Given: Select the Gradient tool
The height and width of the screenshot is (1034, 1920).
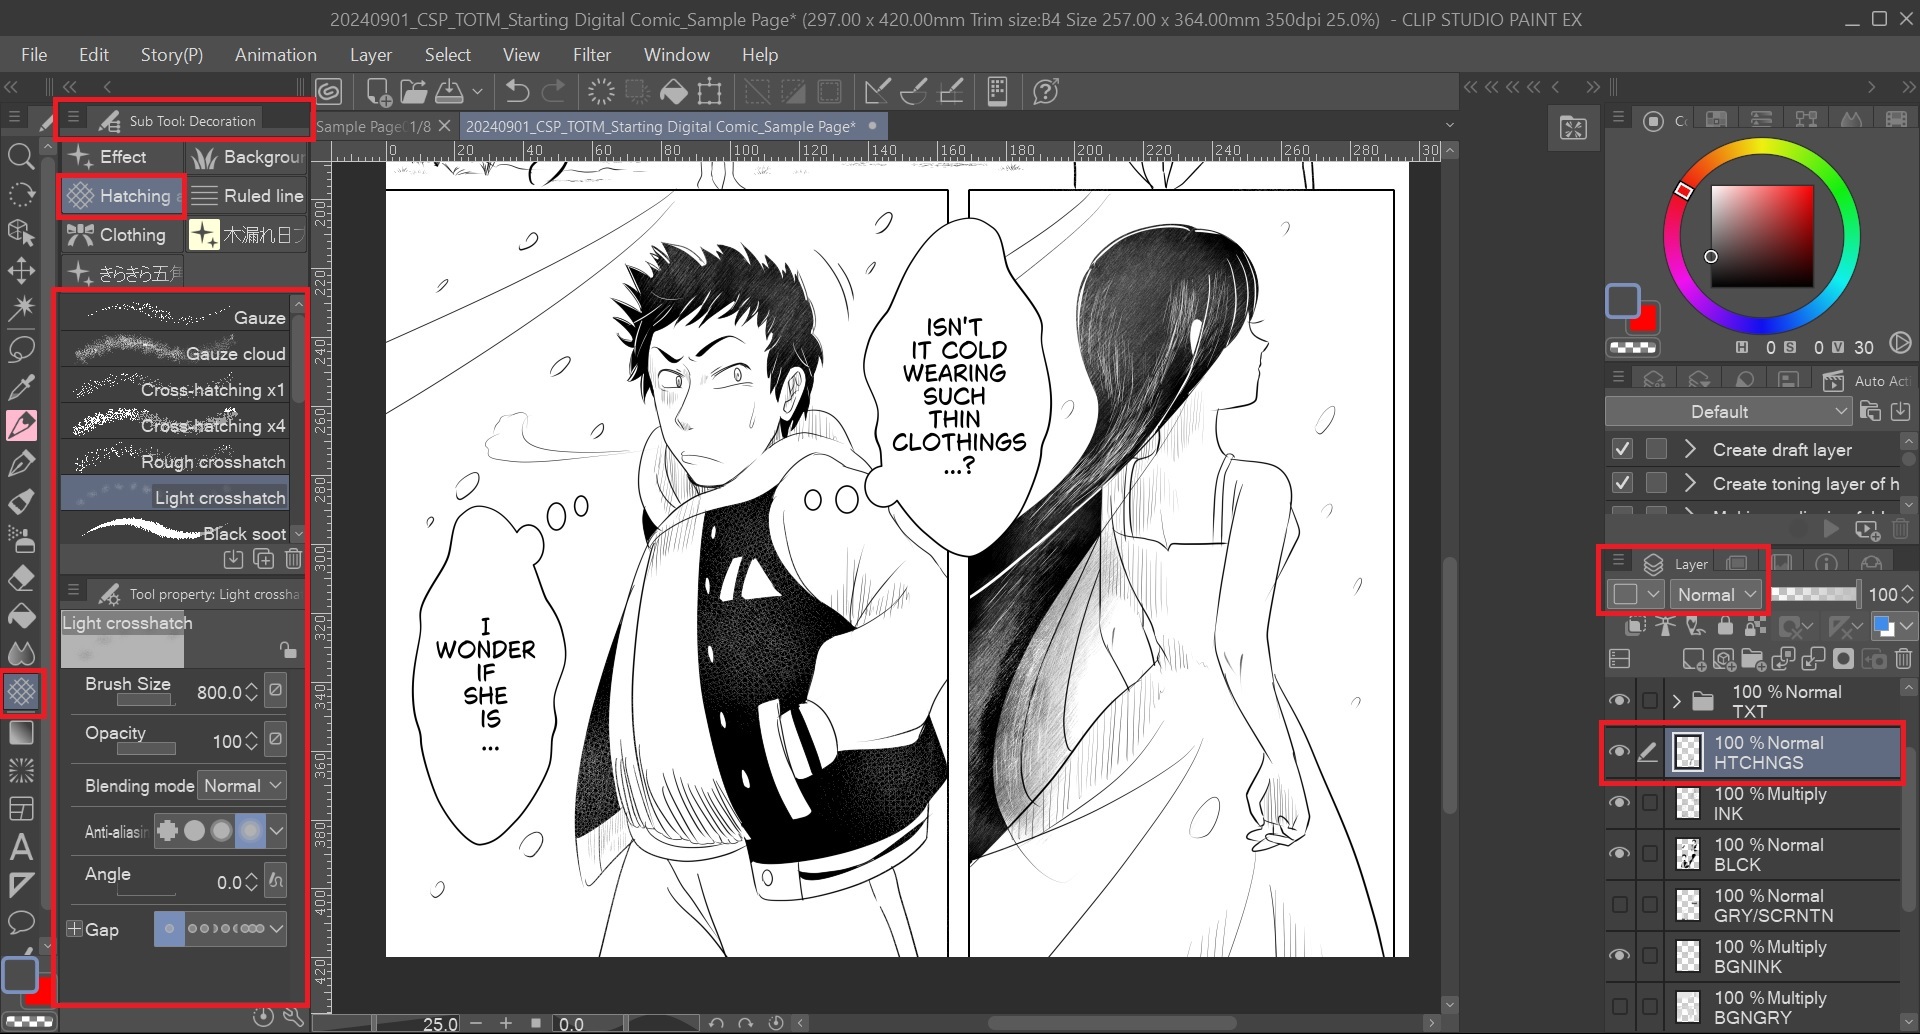Looking at the screenshot, I should [21, 733].
